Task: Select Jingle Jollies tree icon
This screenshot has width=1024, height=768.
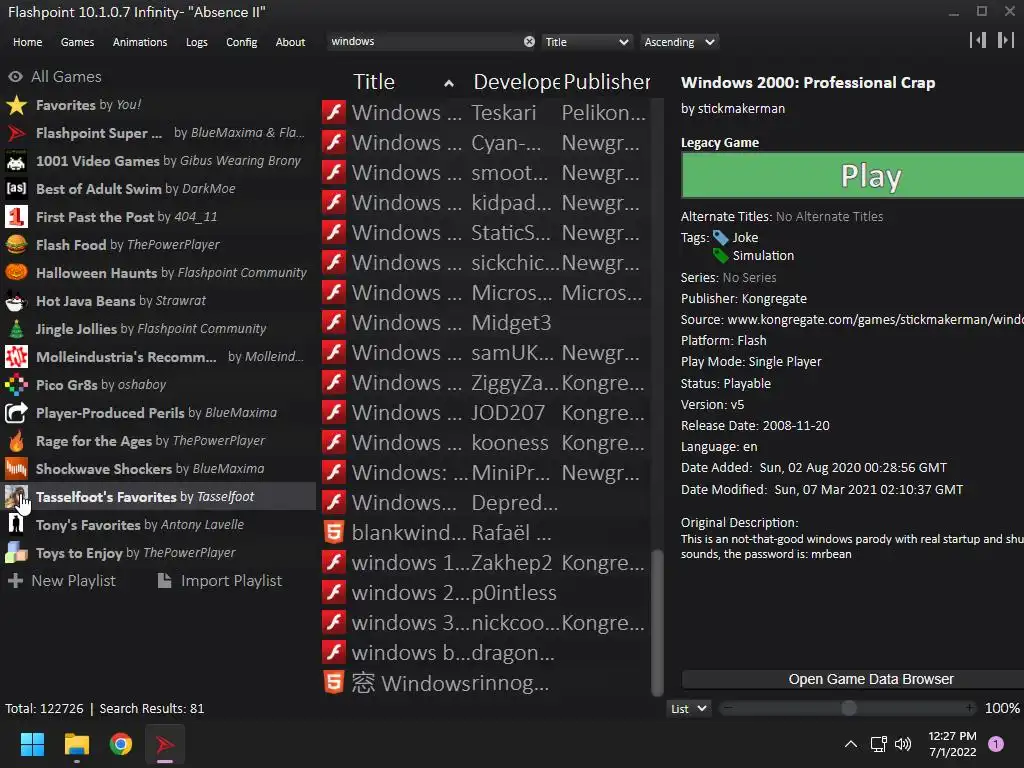Action: 16,329
